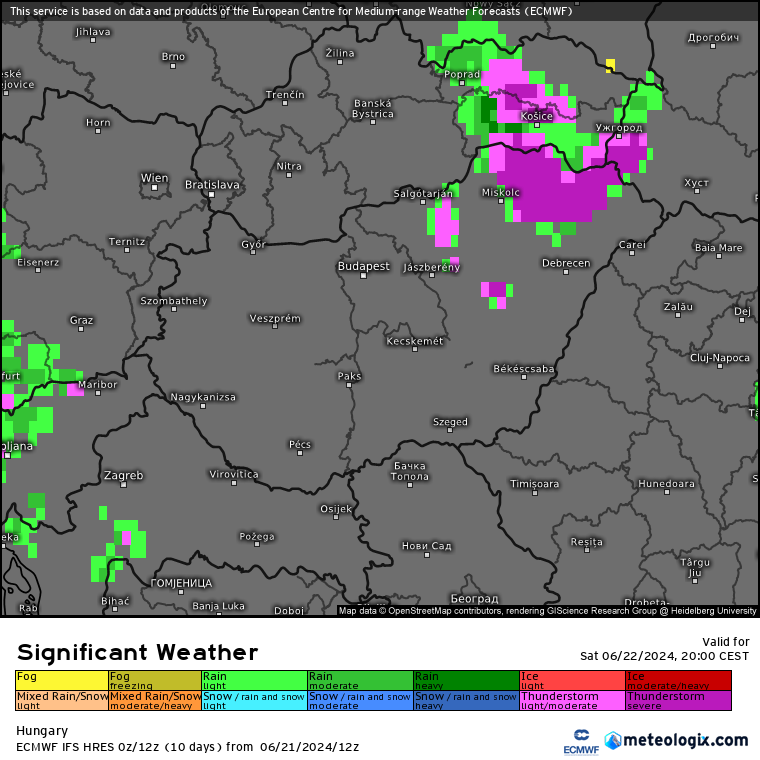Viewport: 760px width, 760px height.
Task: Click the Snow light cyan legend swatch
Action: click(x=254, y=700)
